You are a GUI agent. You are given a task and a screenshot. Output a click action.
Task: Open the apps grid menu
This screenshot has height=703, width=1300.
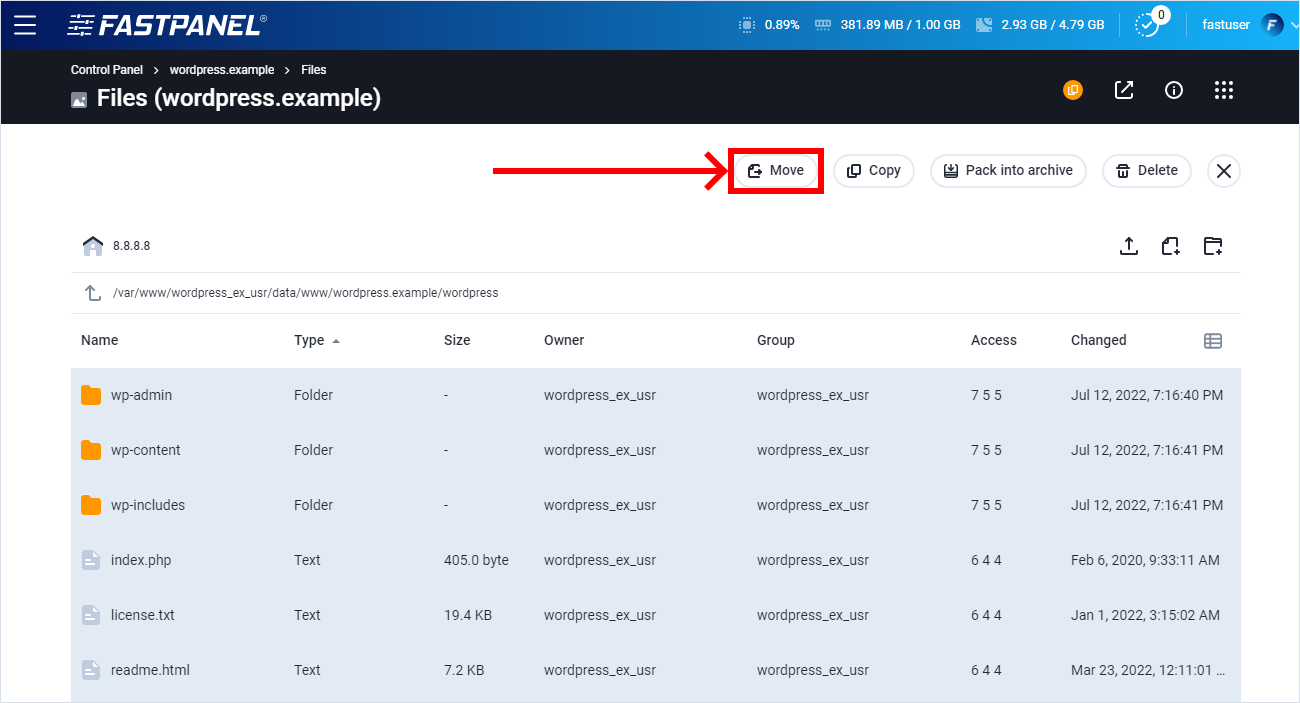pyautogui.click(x=1224, y=90)
